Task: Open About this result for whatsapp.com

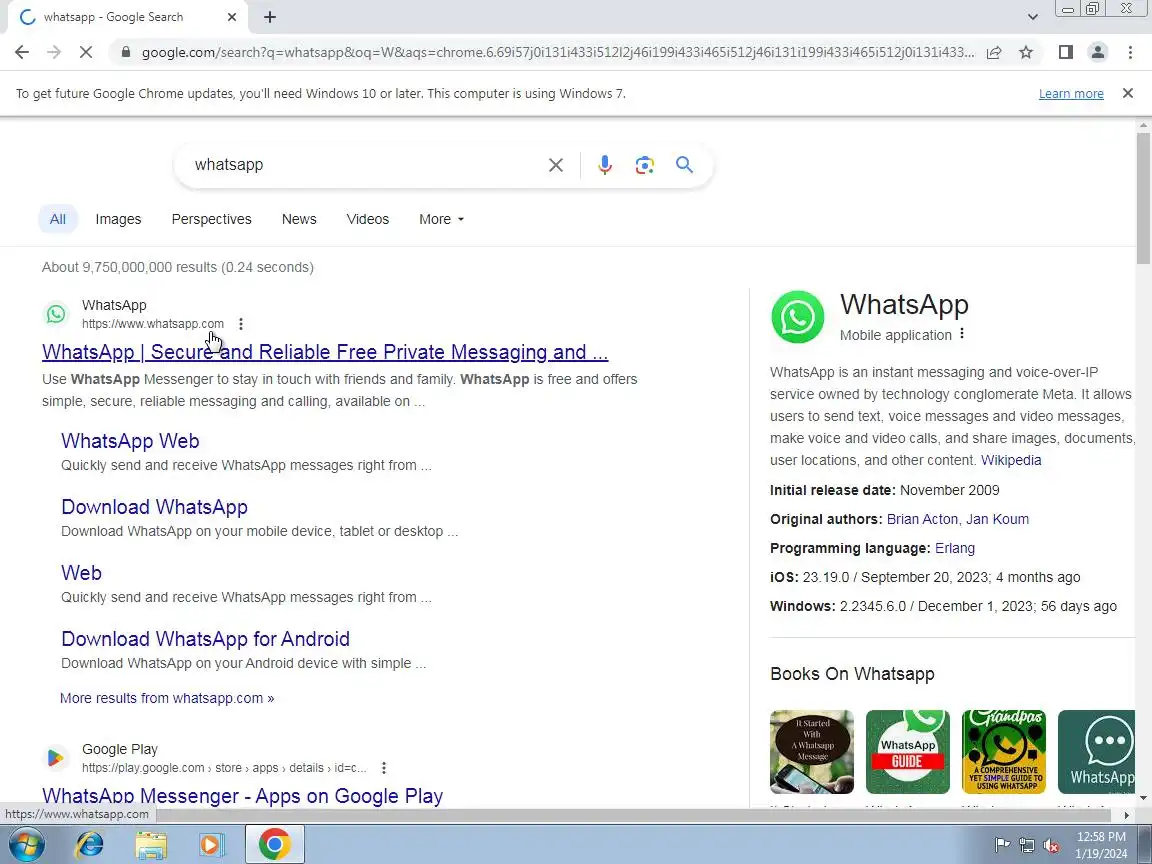Action: [x=241, y=324]
